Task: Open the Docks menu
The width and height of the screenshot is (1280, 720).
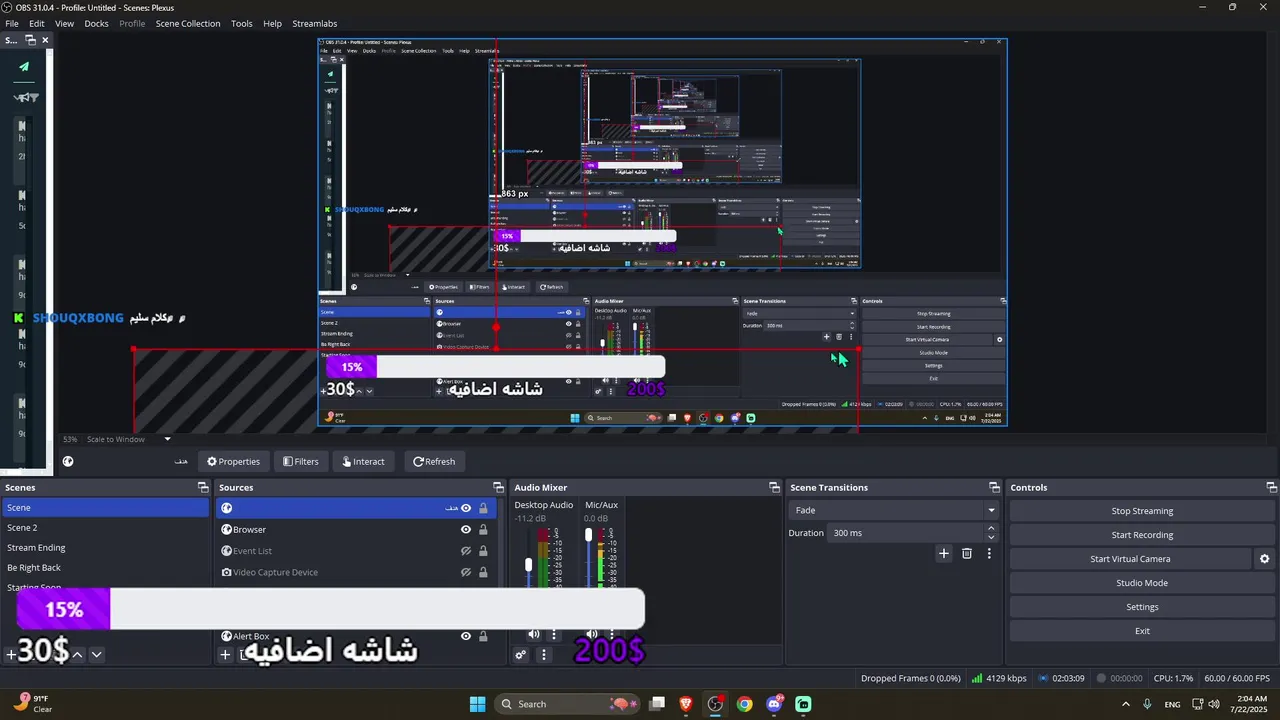Action: 97,23
